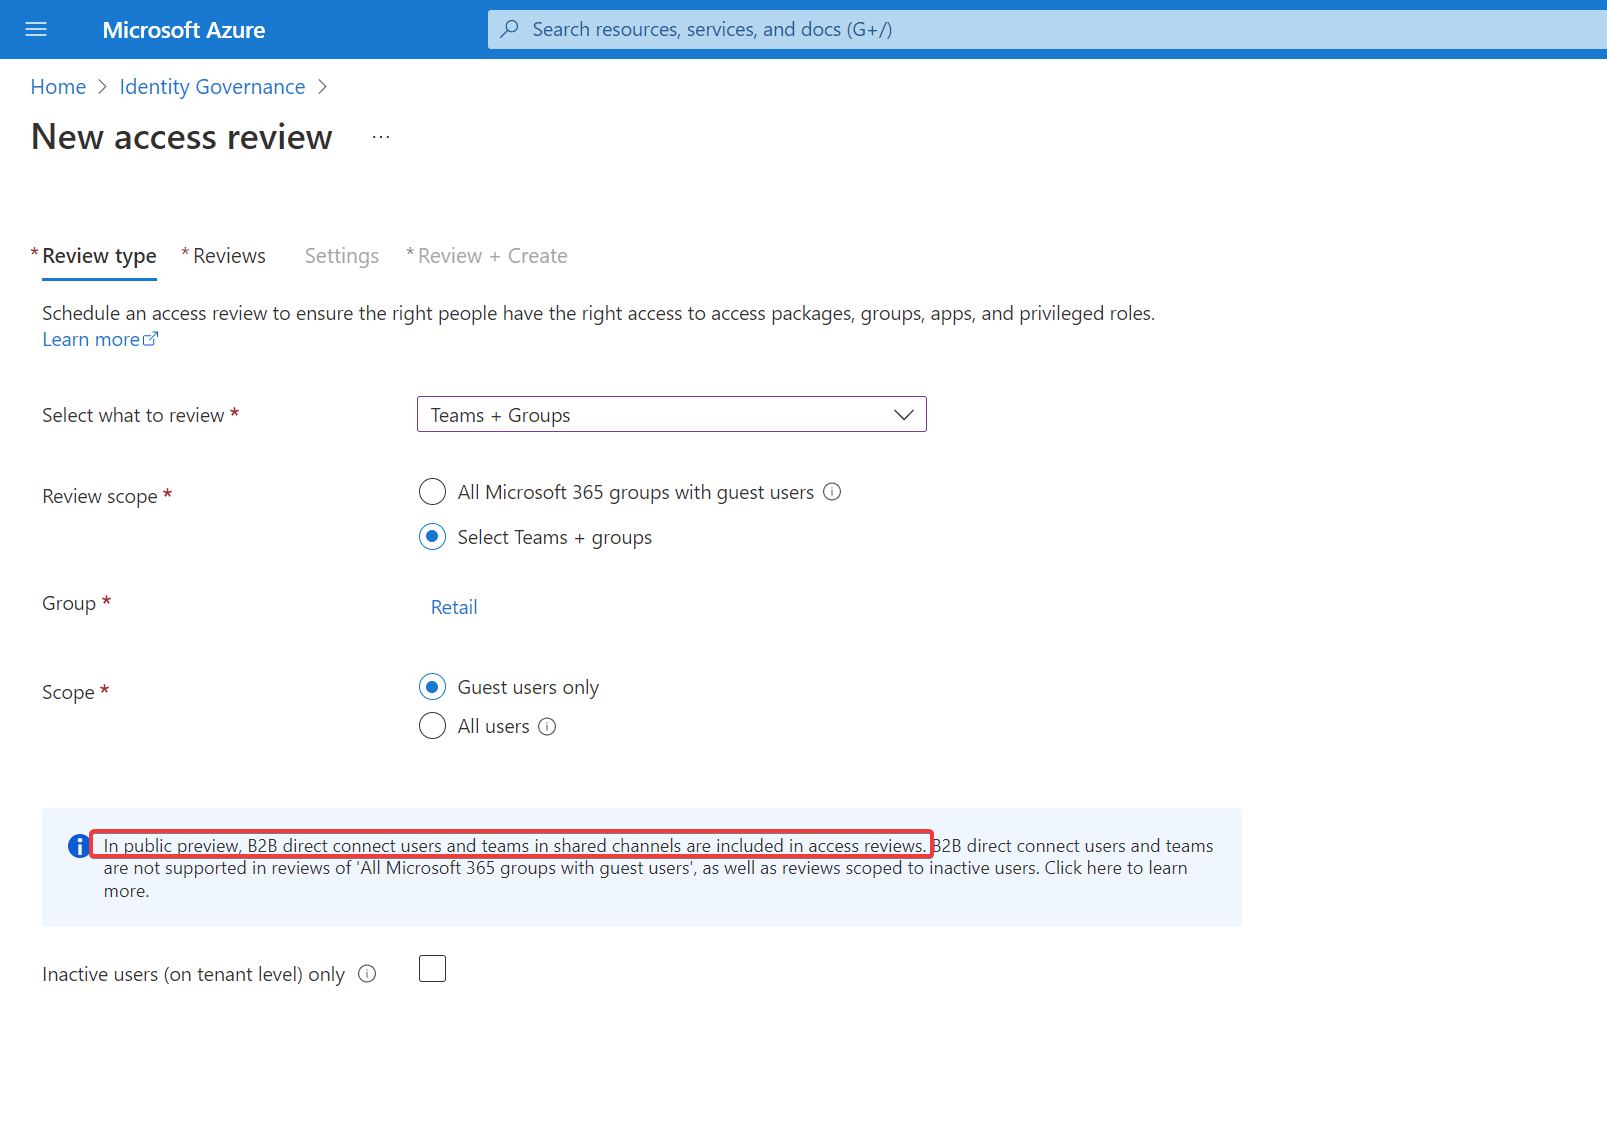
Task: Click the blue information icon in the notice banner
Action: click(79, 846)
